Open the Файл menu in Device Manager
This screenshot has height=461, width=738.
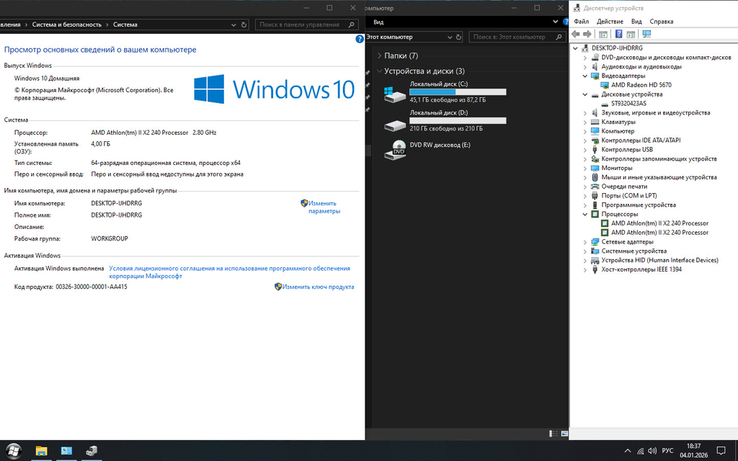point(581,22)
